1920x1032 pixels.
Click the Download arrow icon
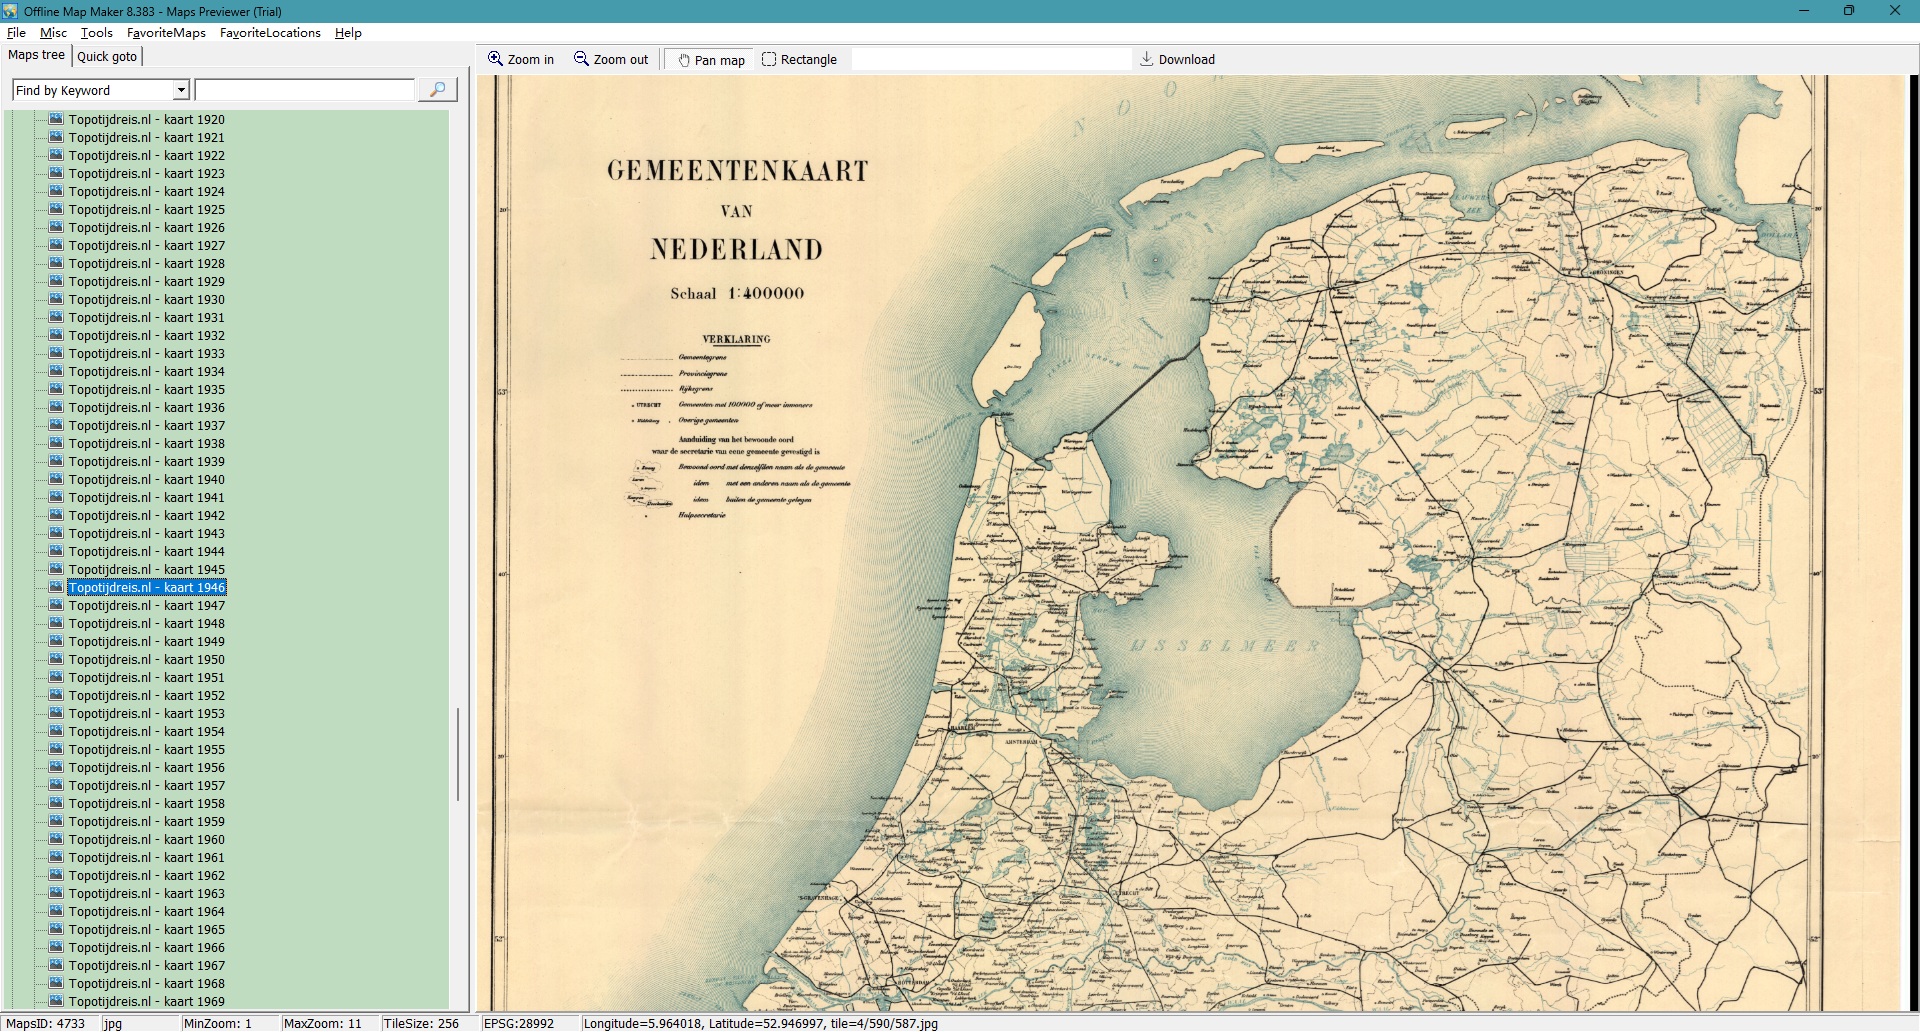click(x=1146, y=59)
